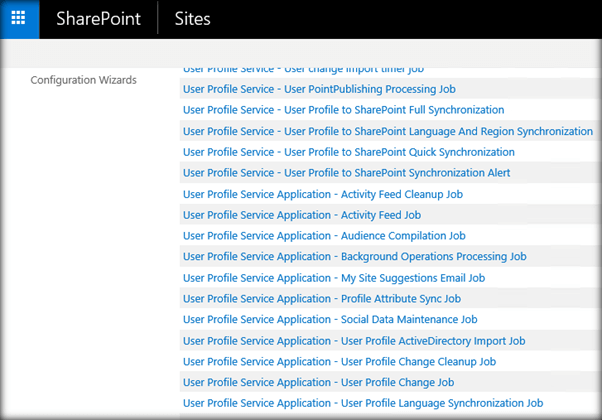Open User Profile to SharePoint Full Synchronization

pos(343,110)
